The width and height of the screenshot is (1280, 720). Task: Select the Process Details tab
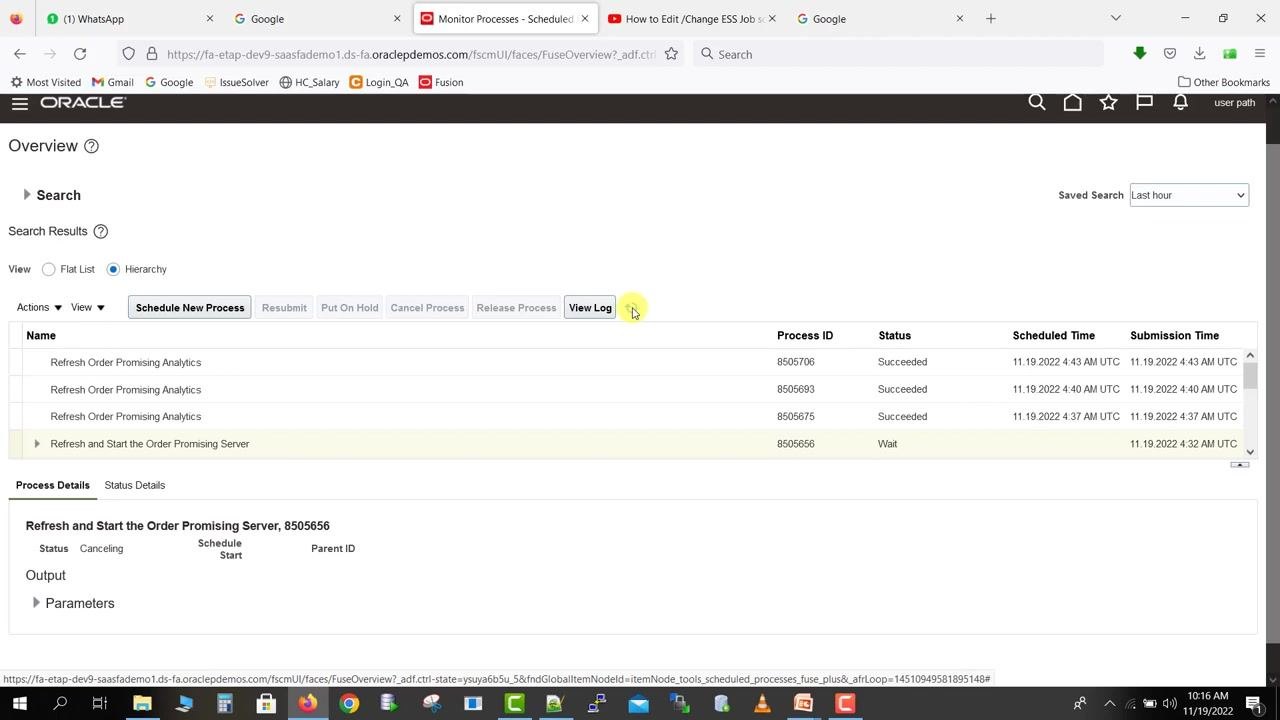click(53, 485)
